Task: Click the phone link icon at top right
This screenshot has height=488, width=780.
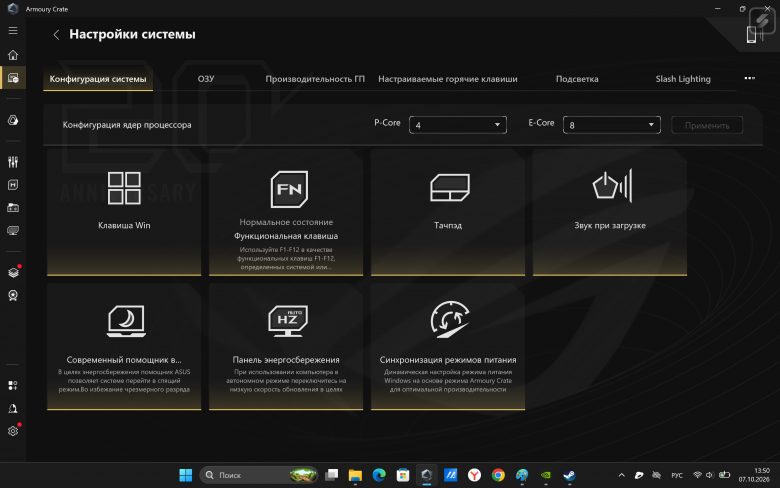Action: click(754, 34)
